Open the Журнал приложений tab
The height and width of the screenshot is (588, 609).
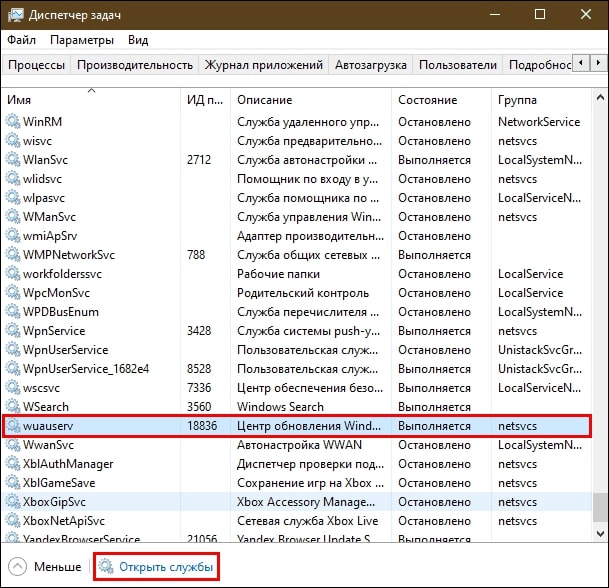[x=264, y=64]
